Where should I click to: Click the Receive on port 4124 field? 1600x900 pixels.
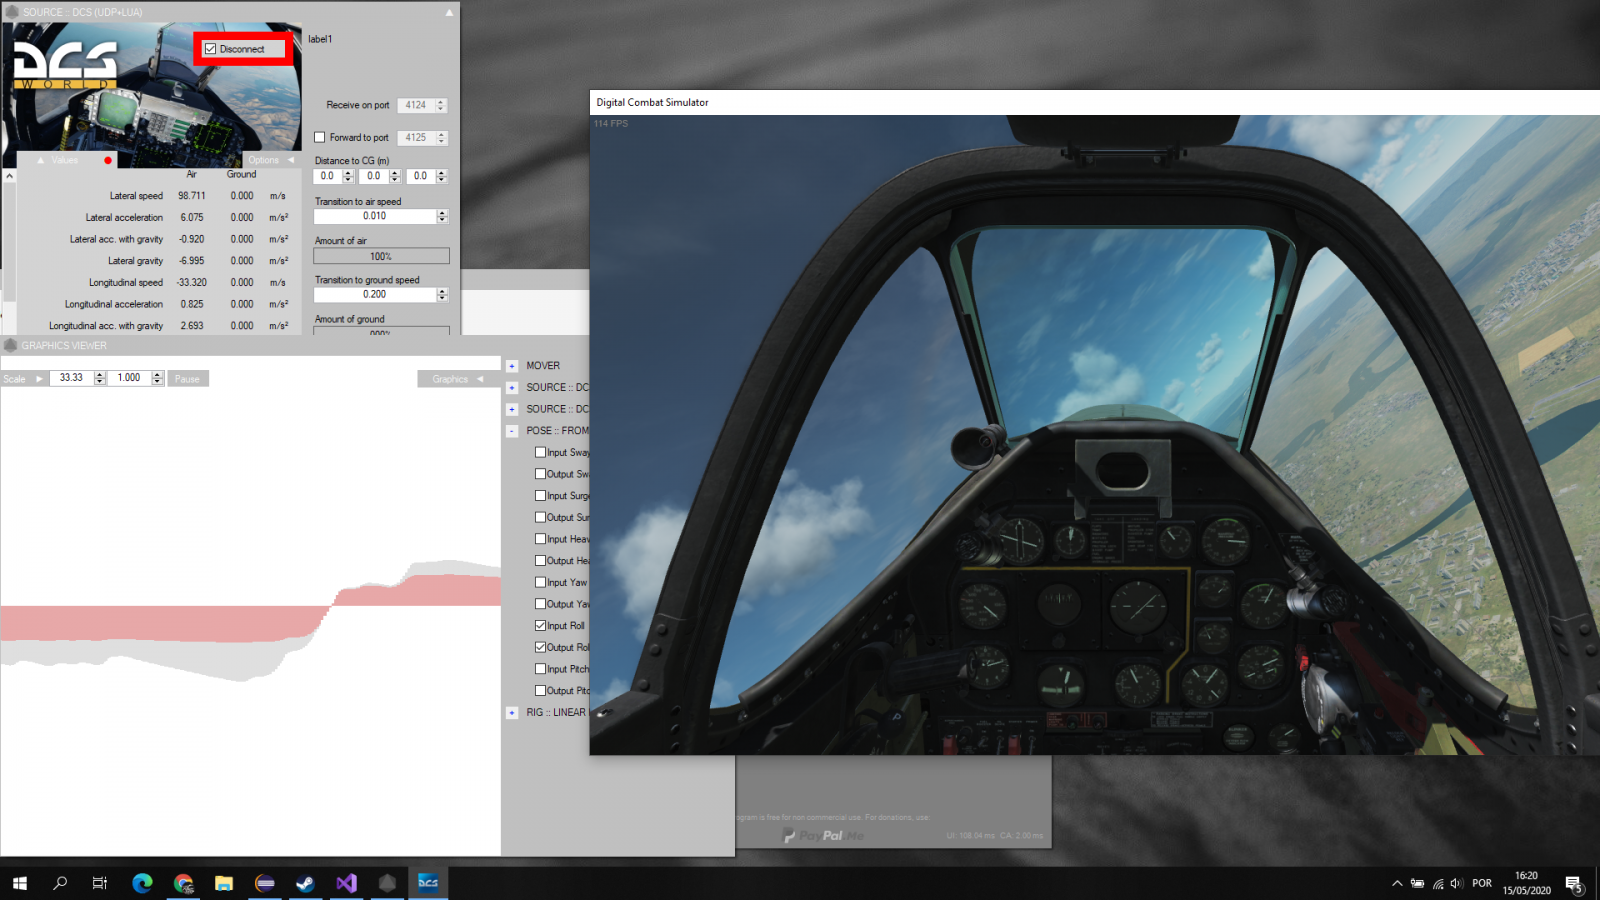coord(416,105)
